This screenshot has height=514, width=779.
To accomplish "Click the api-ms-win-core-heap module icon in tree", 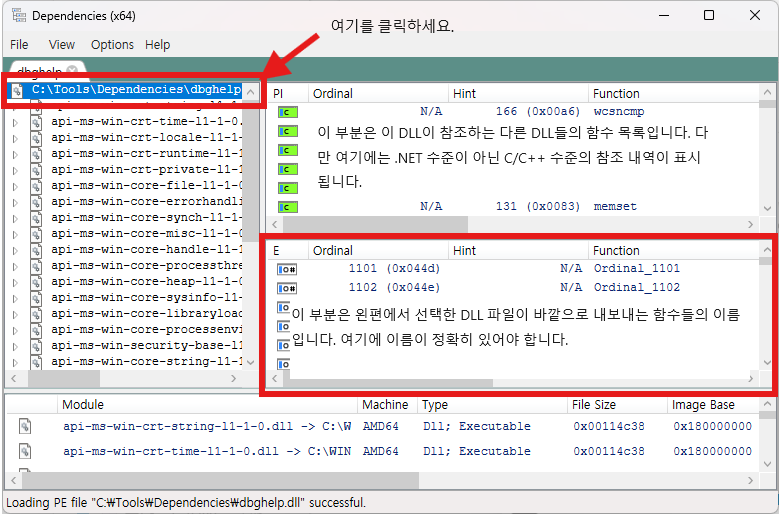I will coord(36,282).
